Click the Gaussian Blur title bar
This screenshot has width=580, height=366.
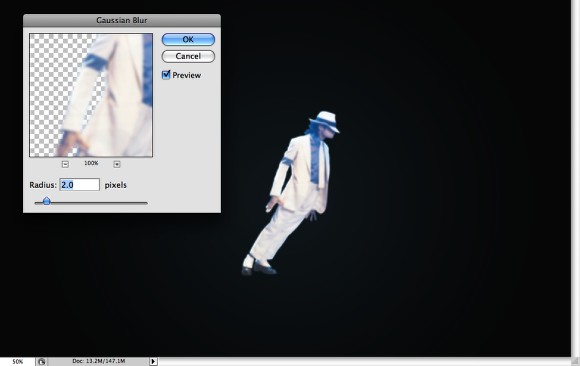pyautogui.click(x=122, y=20)
